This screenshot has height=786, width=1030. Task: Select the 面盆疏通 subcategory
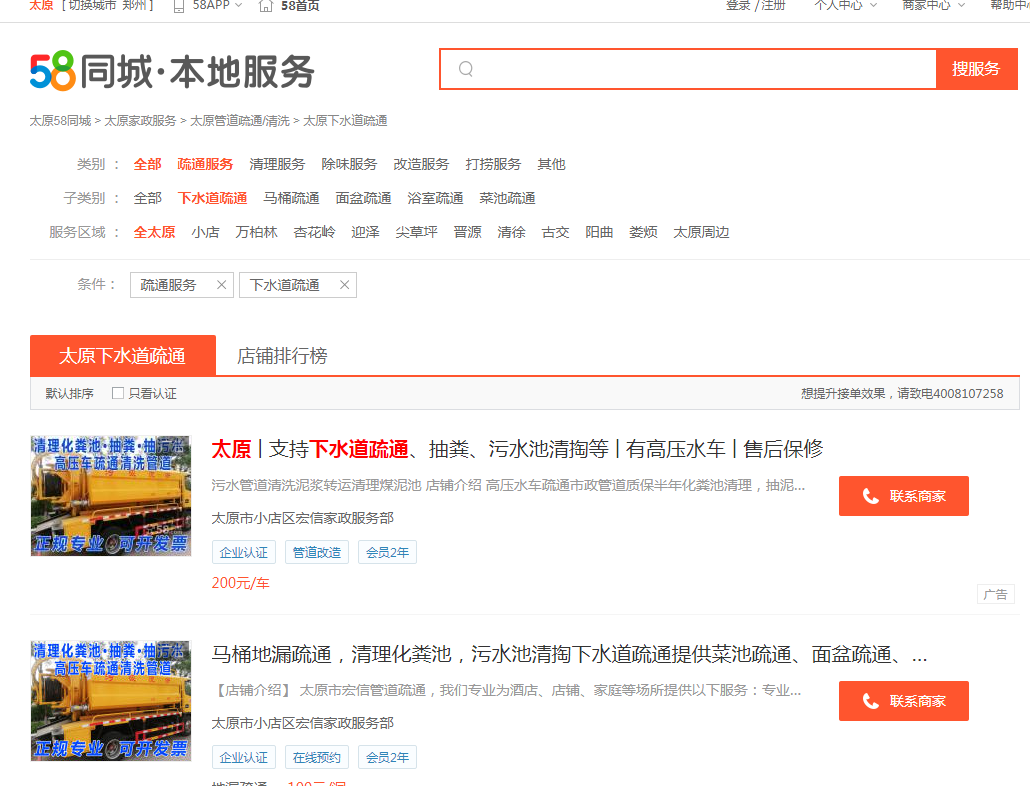(363, 198)
